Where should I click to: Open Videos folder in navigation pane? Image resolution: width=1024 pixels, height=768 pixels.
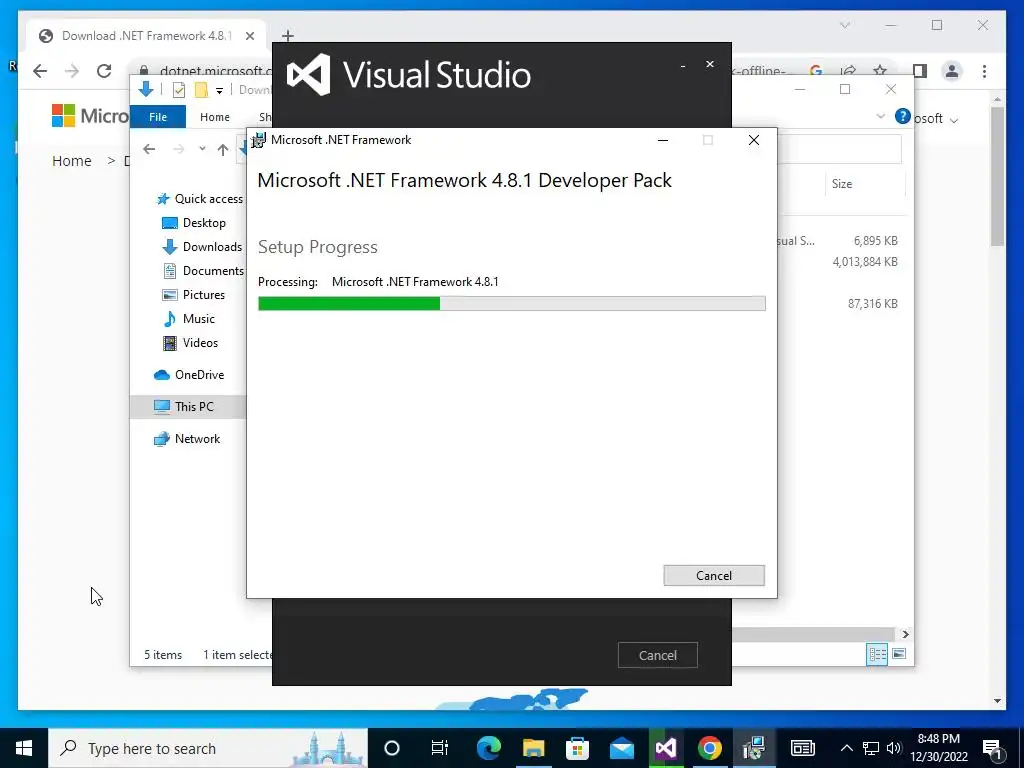(190, 343)
